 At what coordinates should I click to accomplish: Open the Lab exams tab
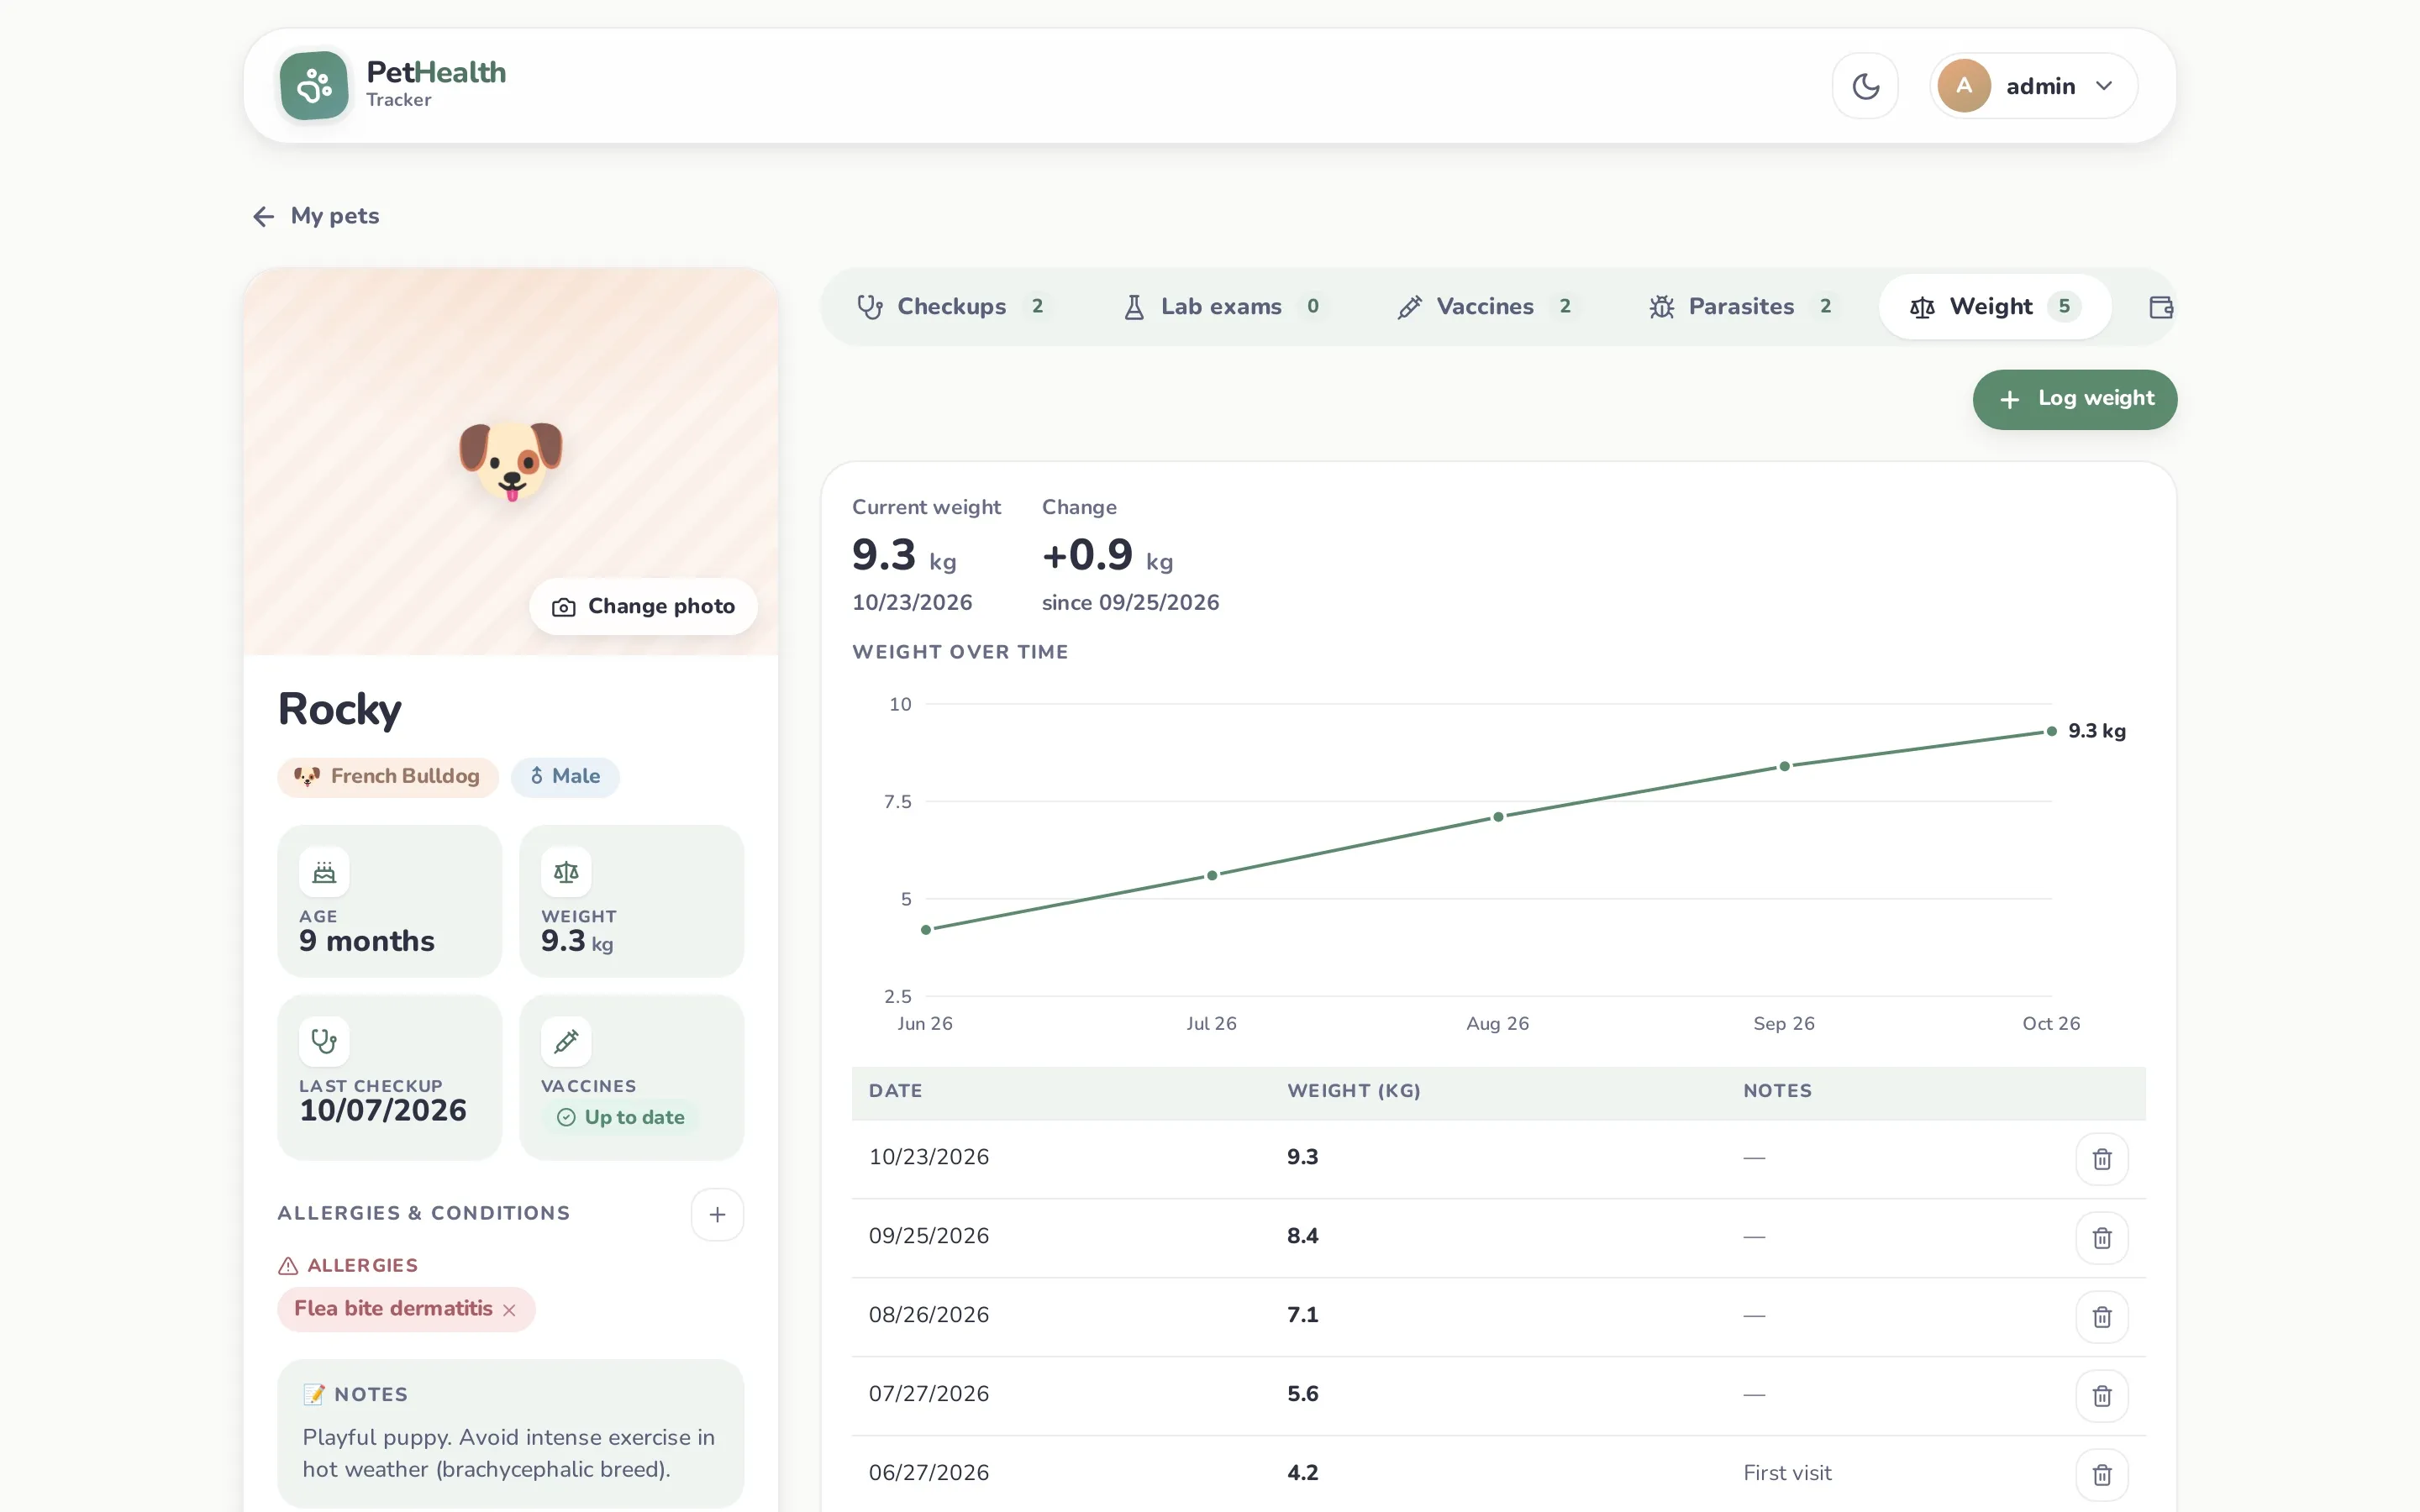coord(1222,307)
